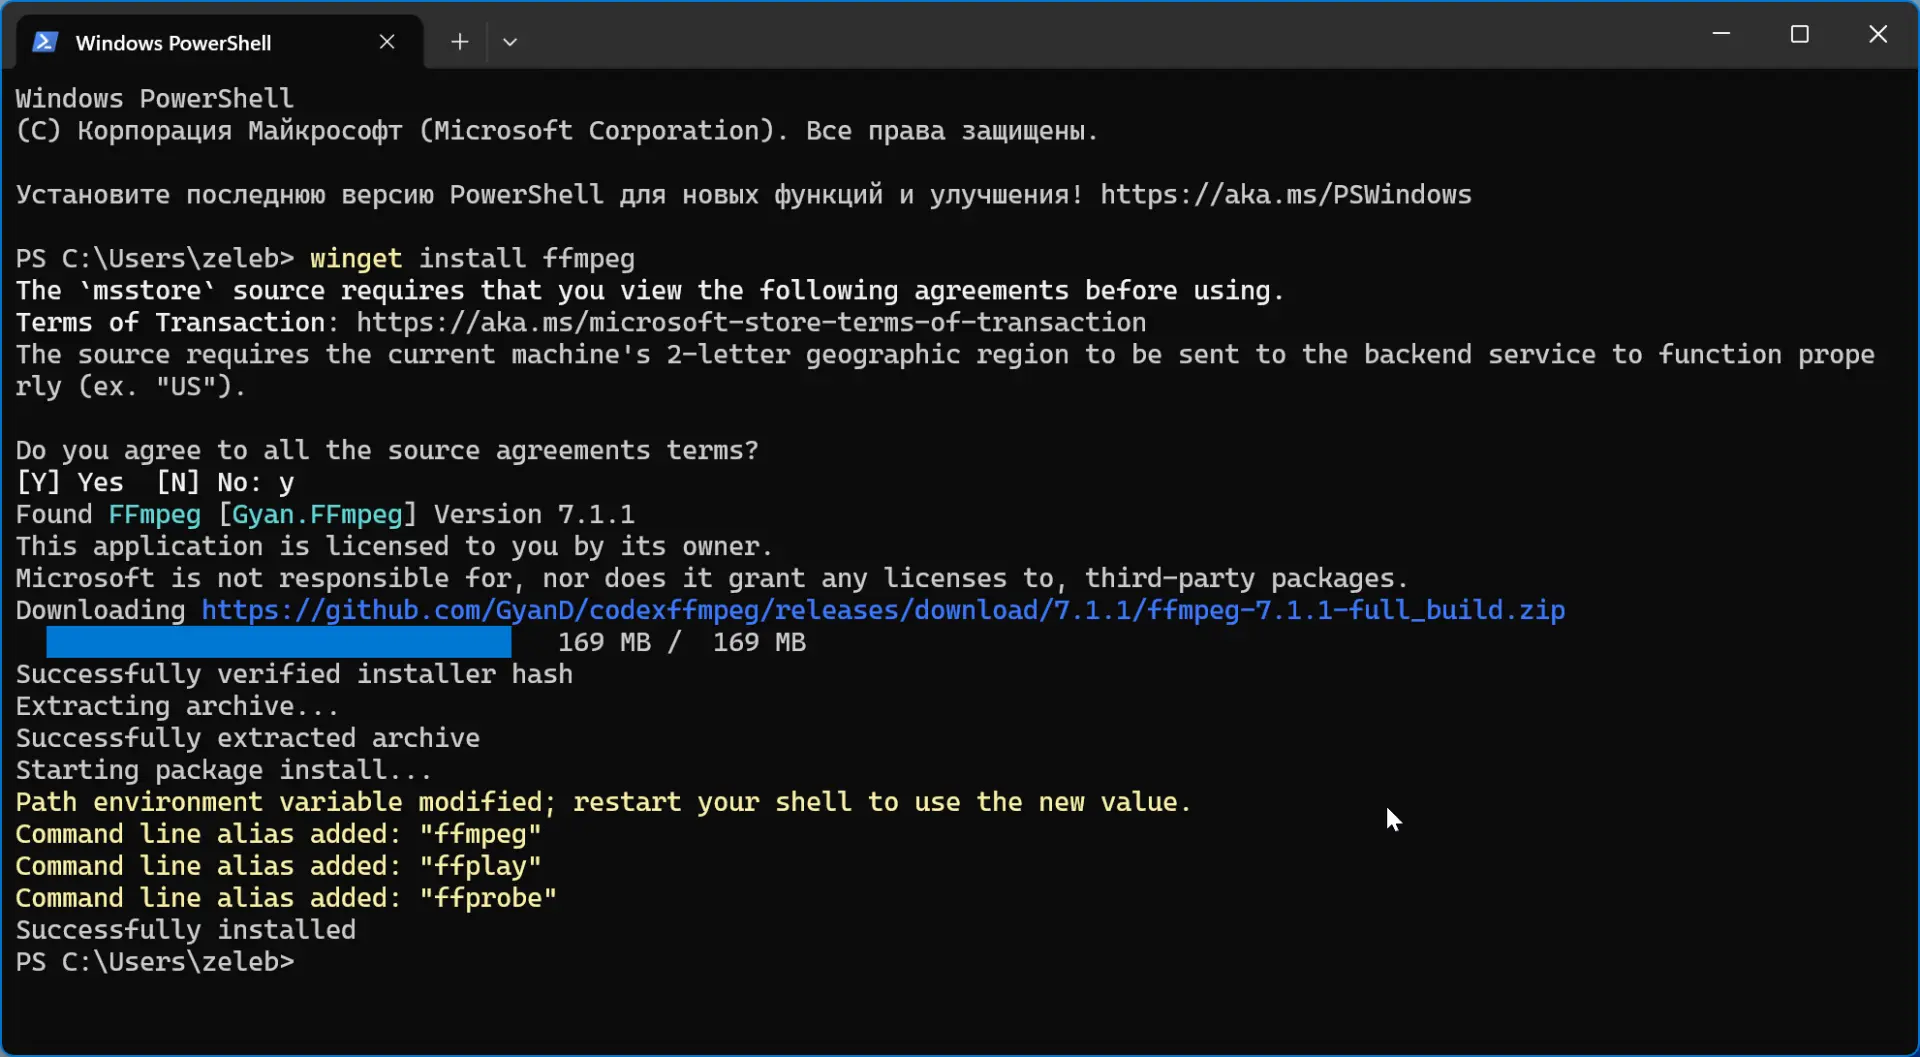
Task: Click the 'Extracting archive...' line
Action: click(x=178, y=707)
